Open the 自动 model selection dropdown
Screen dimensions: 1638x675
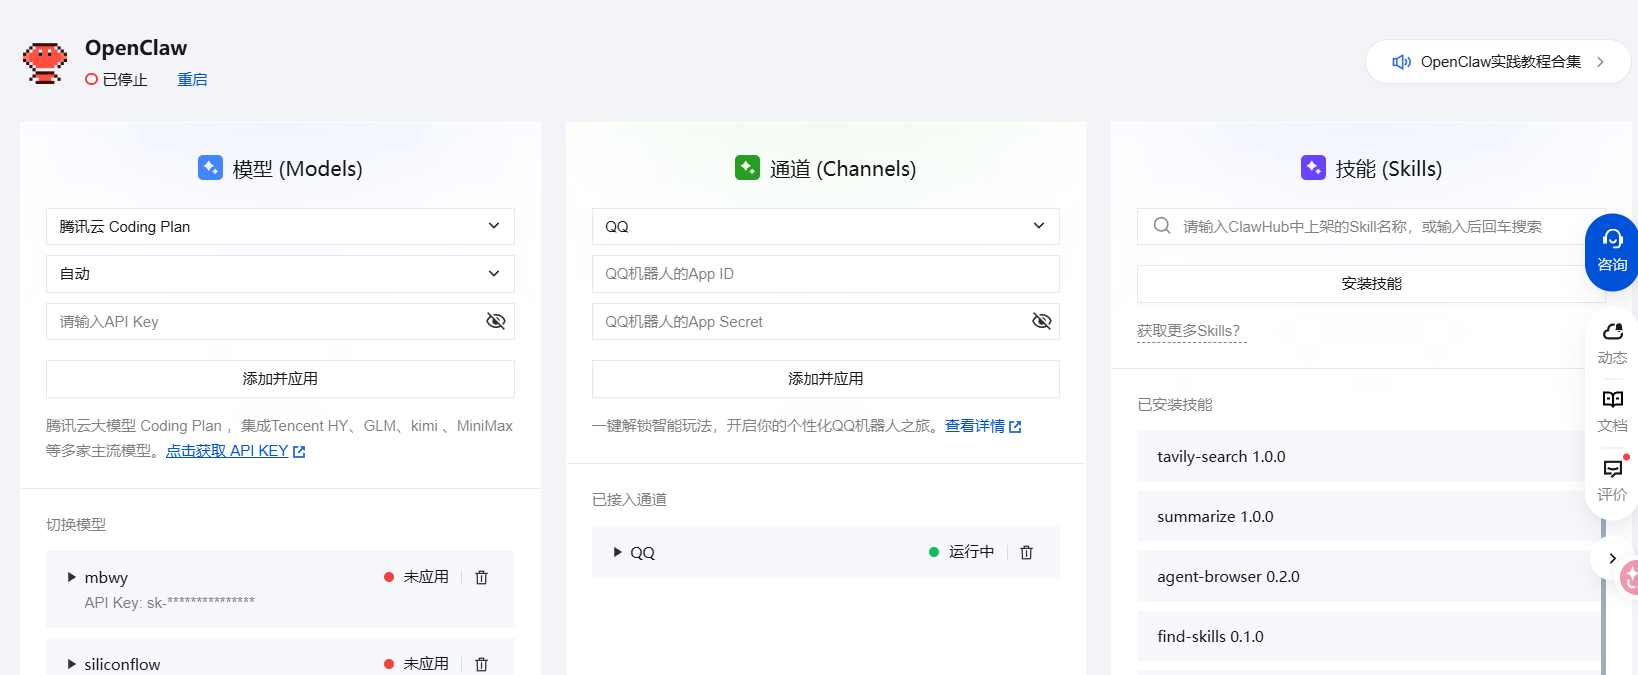click(x=280, y=274)
